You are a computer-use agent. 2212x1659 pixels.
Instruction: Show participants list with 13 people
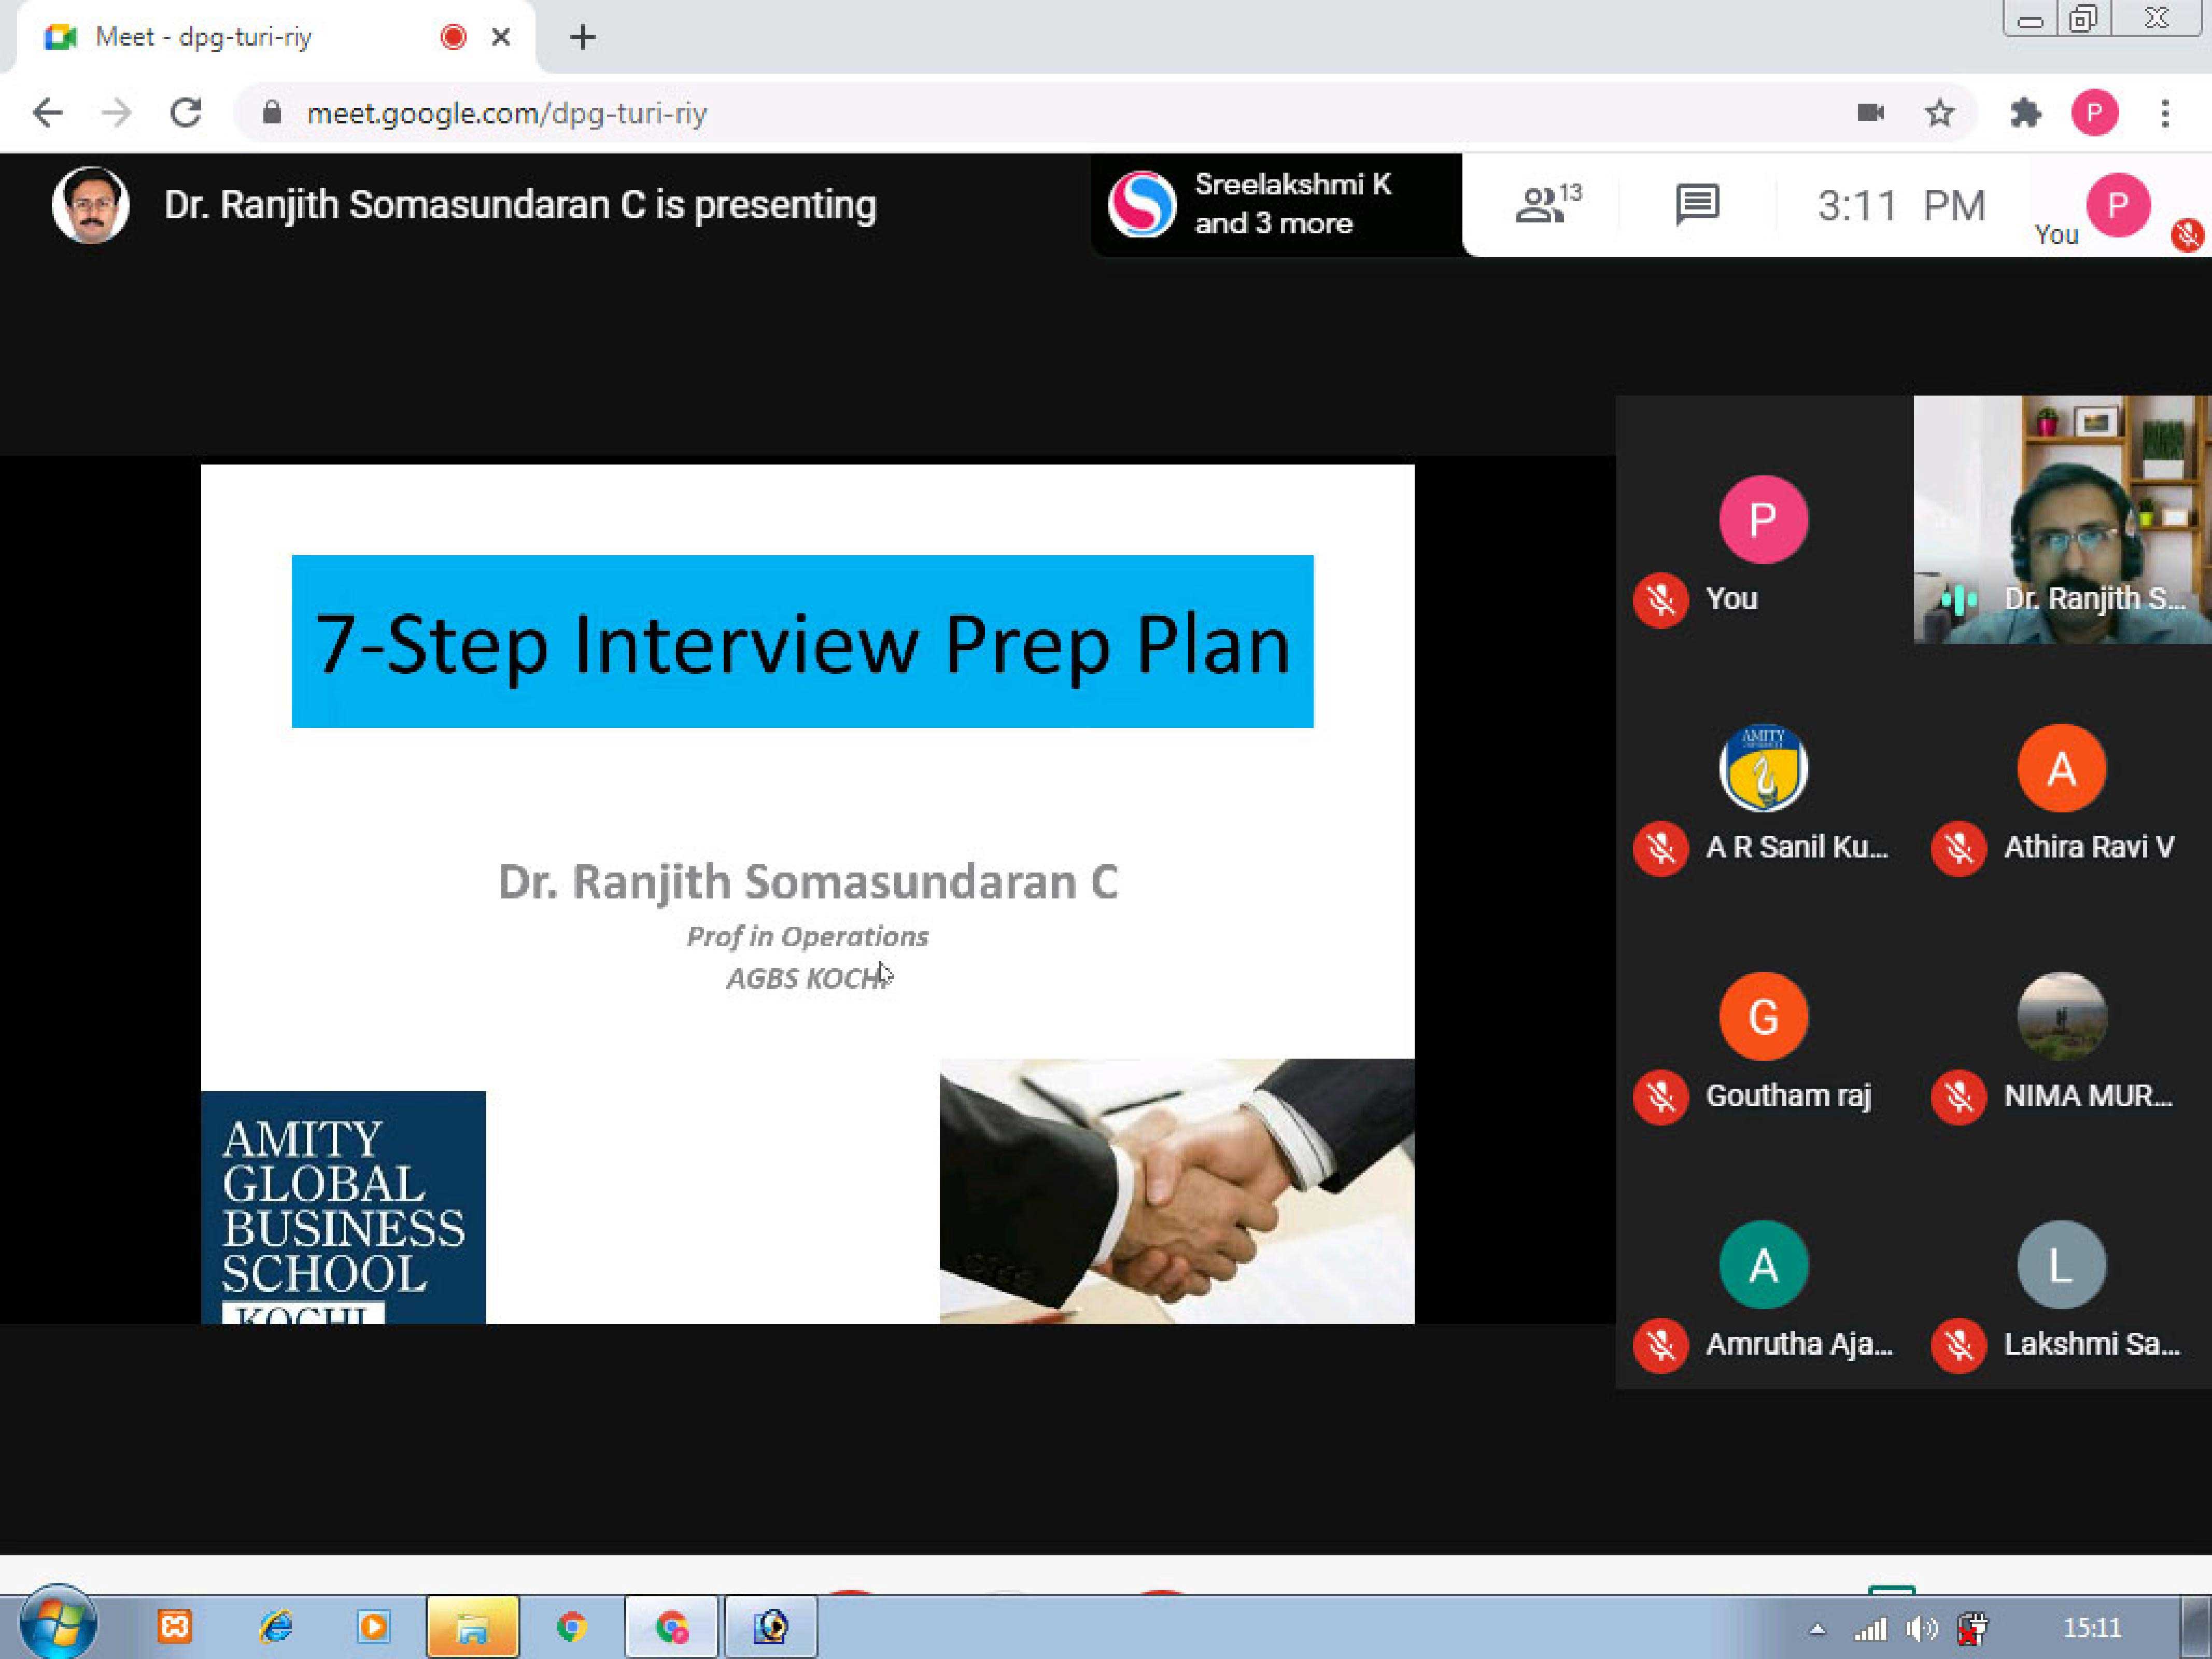(x=1548, y=205)
